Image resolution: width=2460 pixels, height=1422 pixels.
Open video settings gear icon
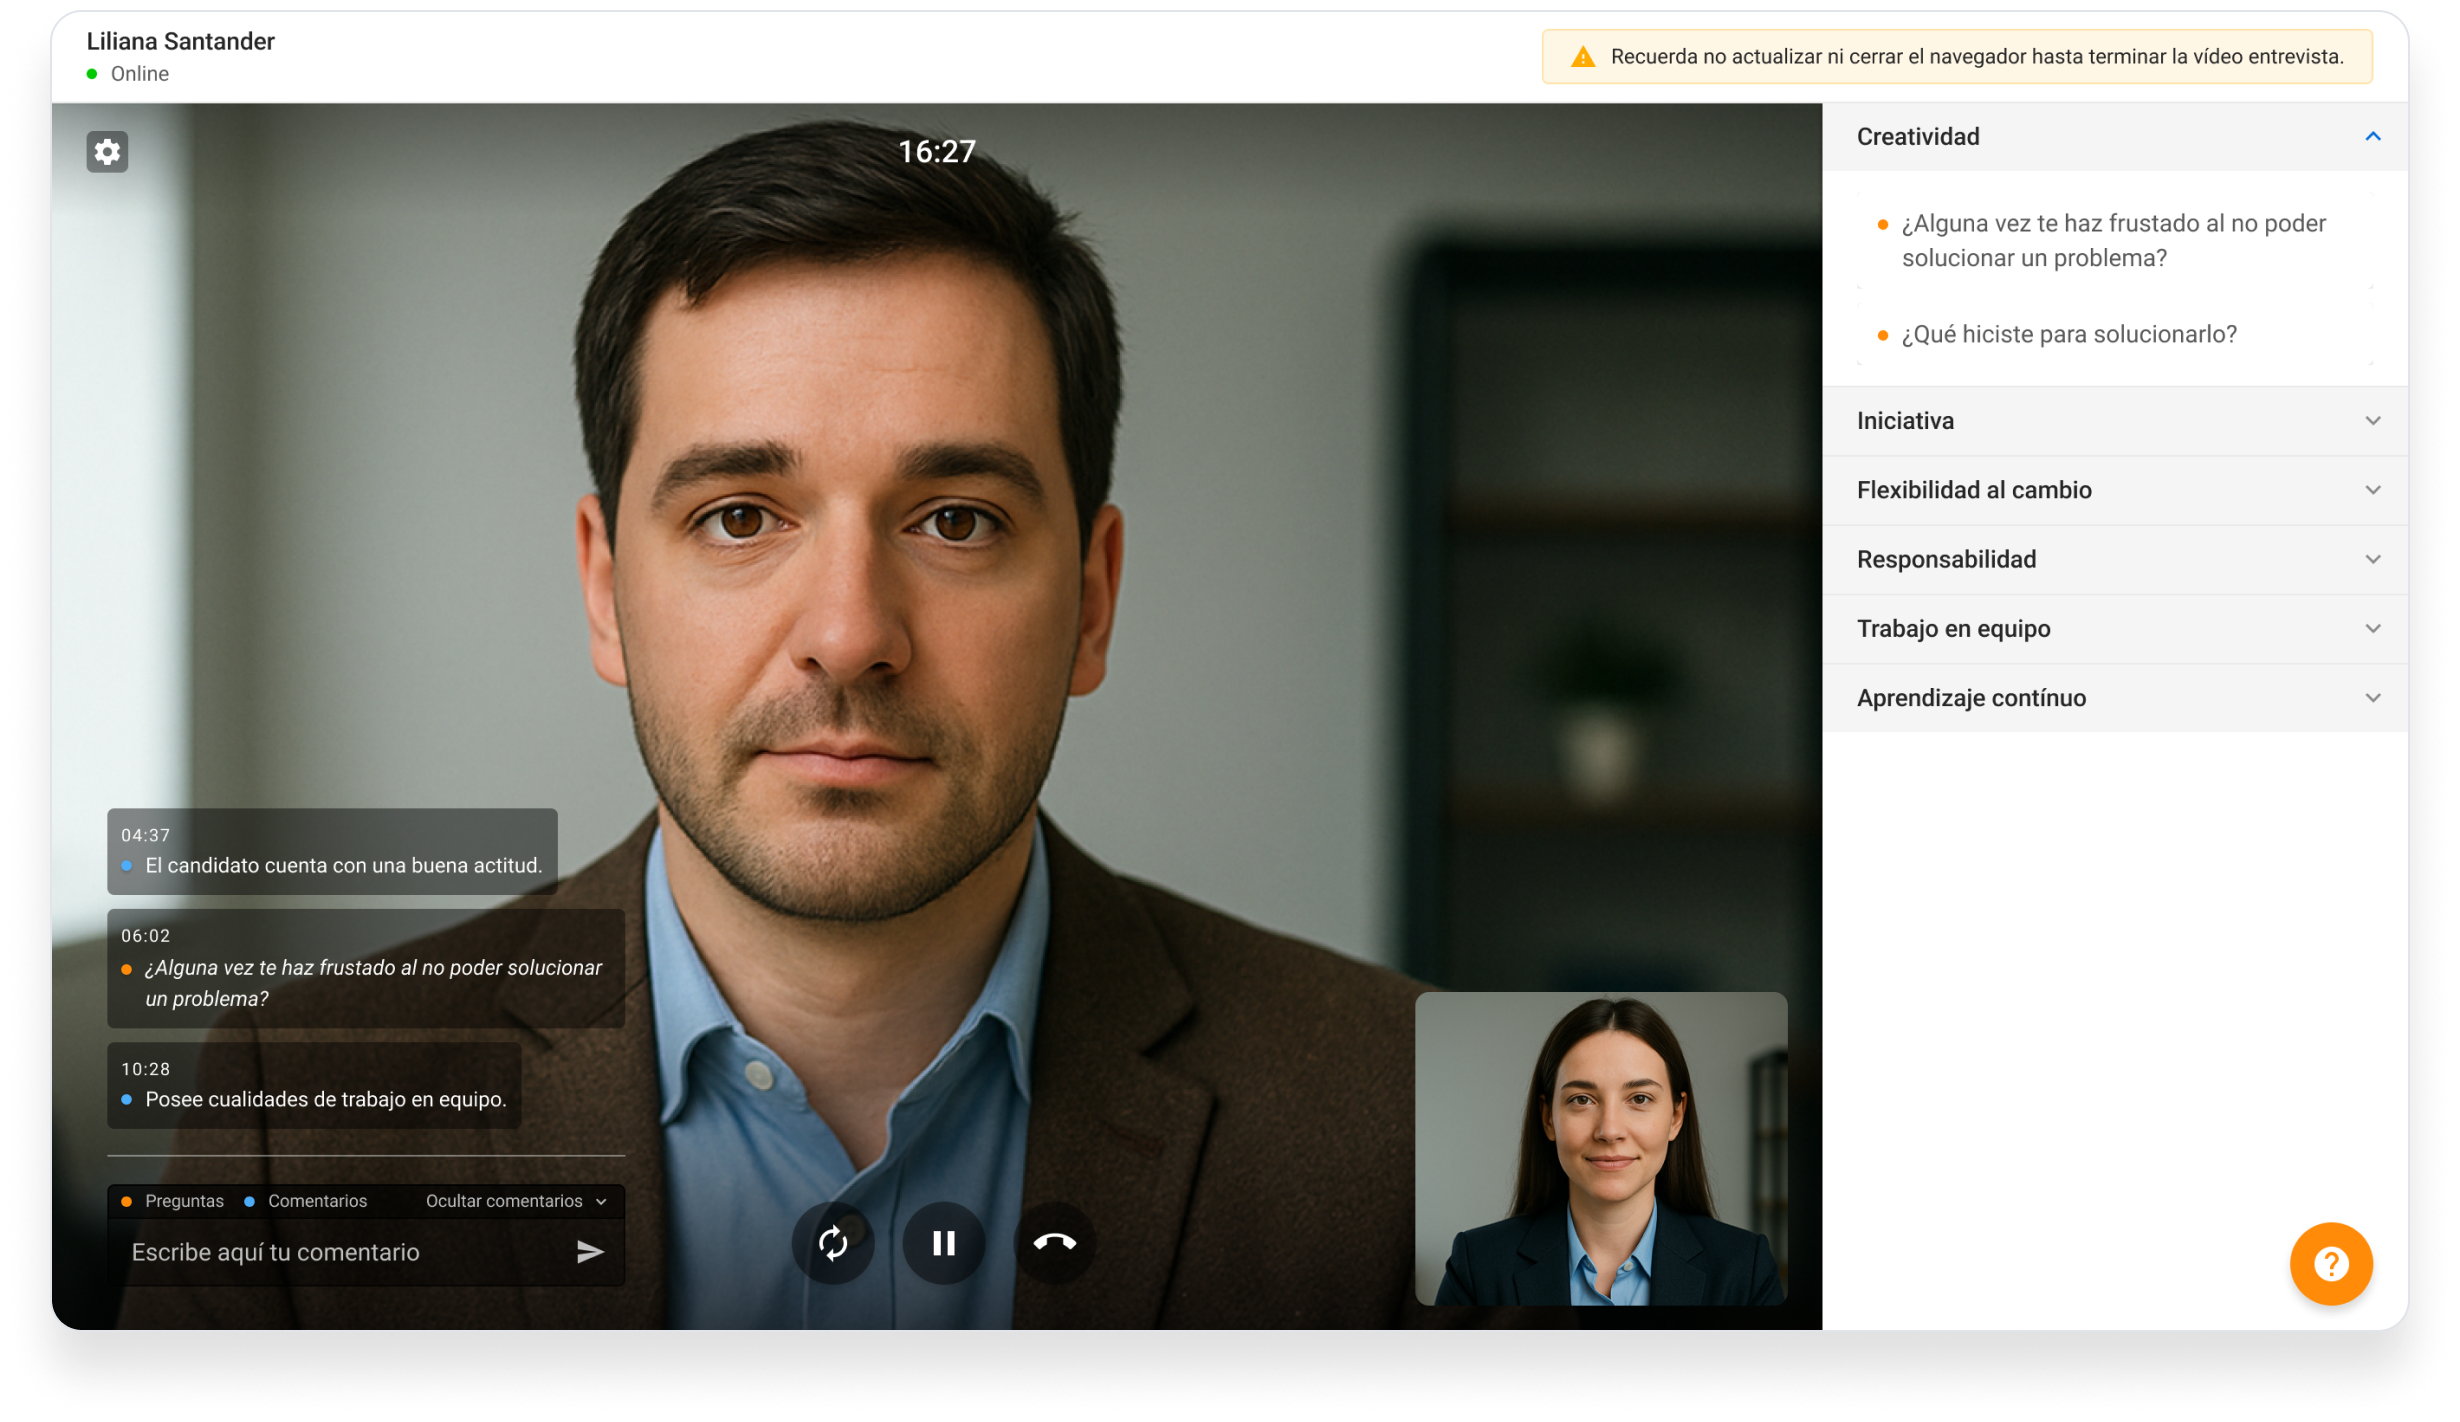[x=107, y=152]
